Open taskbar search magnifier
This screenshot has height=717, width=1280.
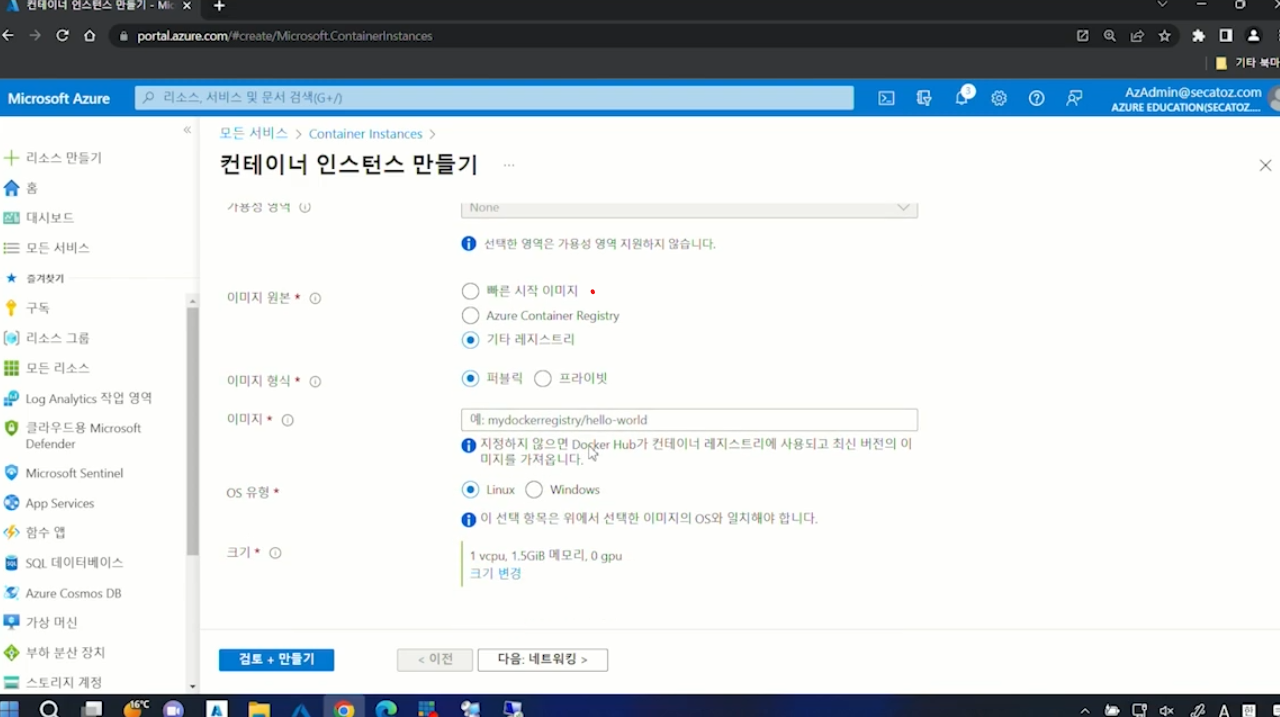click(49, 709)
